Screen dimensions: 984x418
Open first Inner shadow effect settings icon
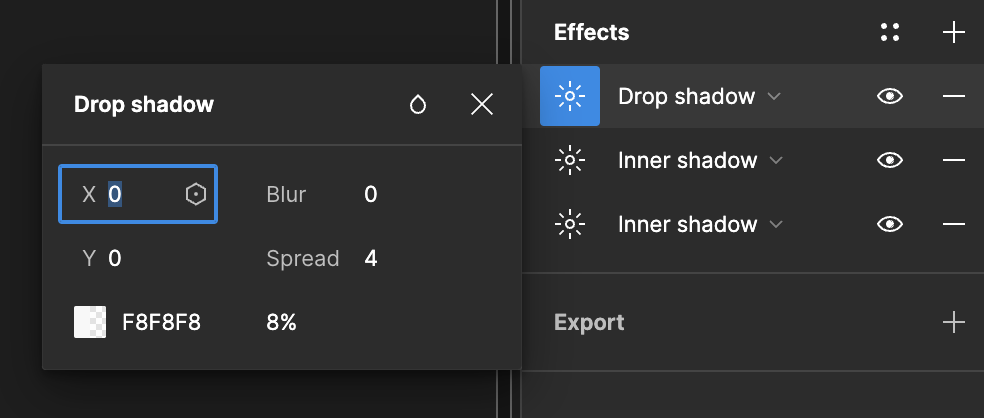point(570,160)
